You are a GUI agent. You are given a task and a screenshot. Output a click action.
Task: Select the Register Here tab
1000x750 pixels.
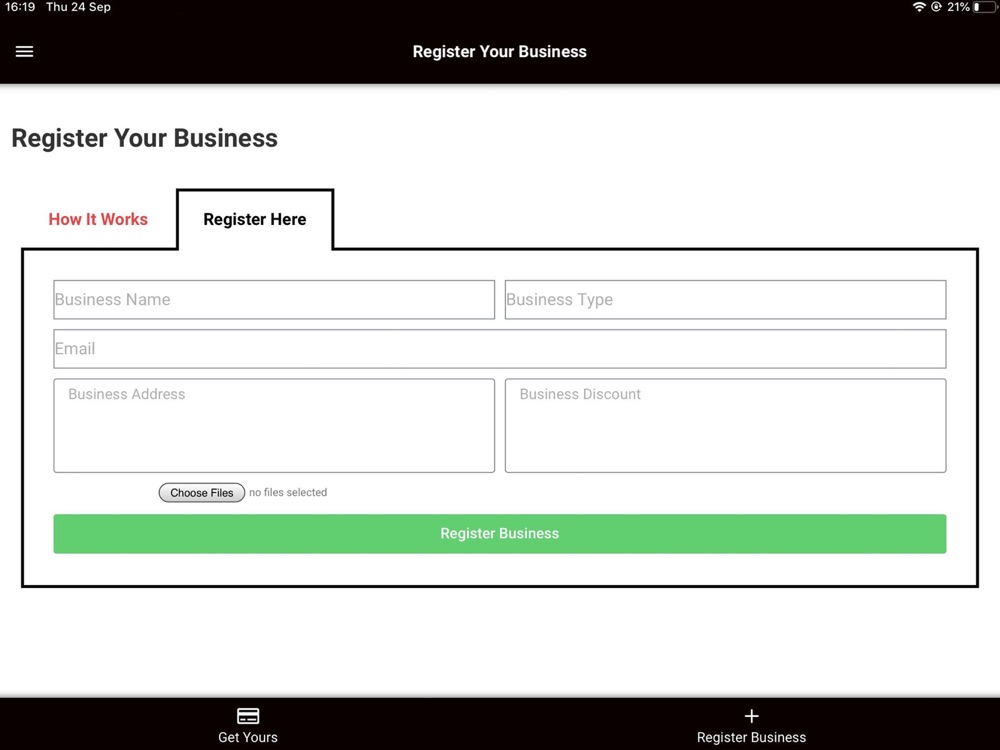255,219
